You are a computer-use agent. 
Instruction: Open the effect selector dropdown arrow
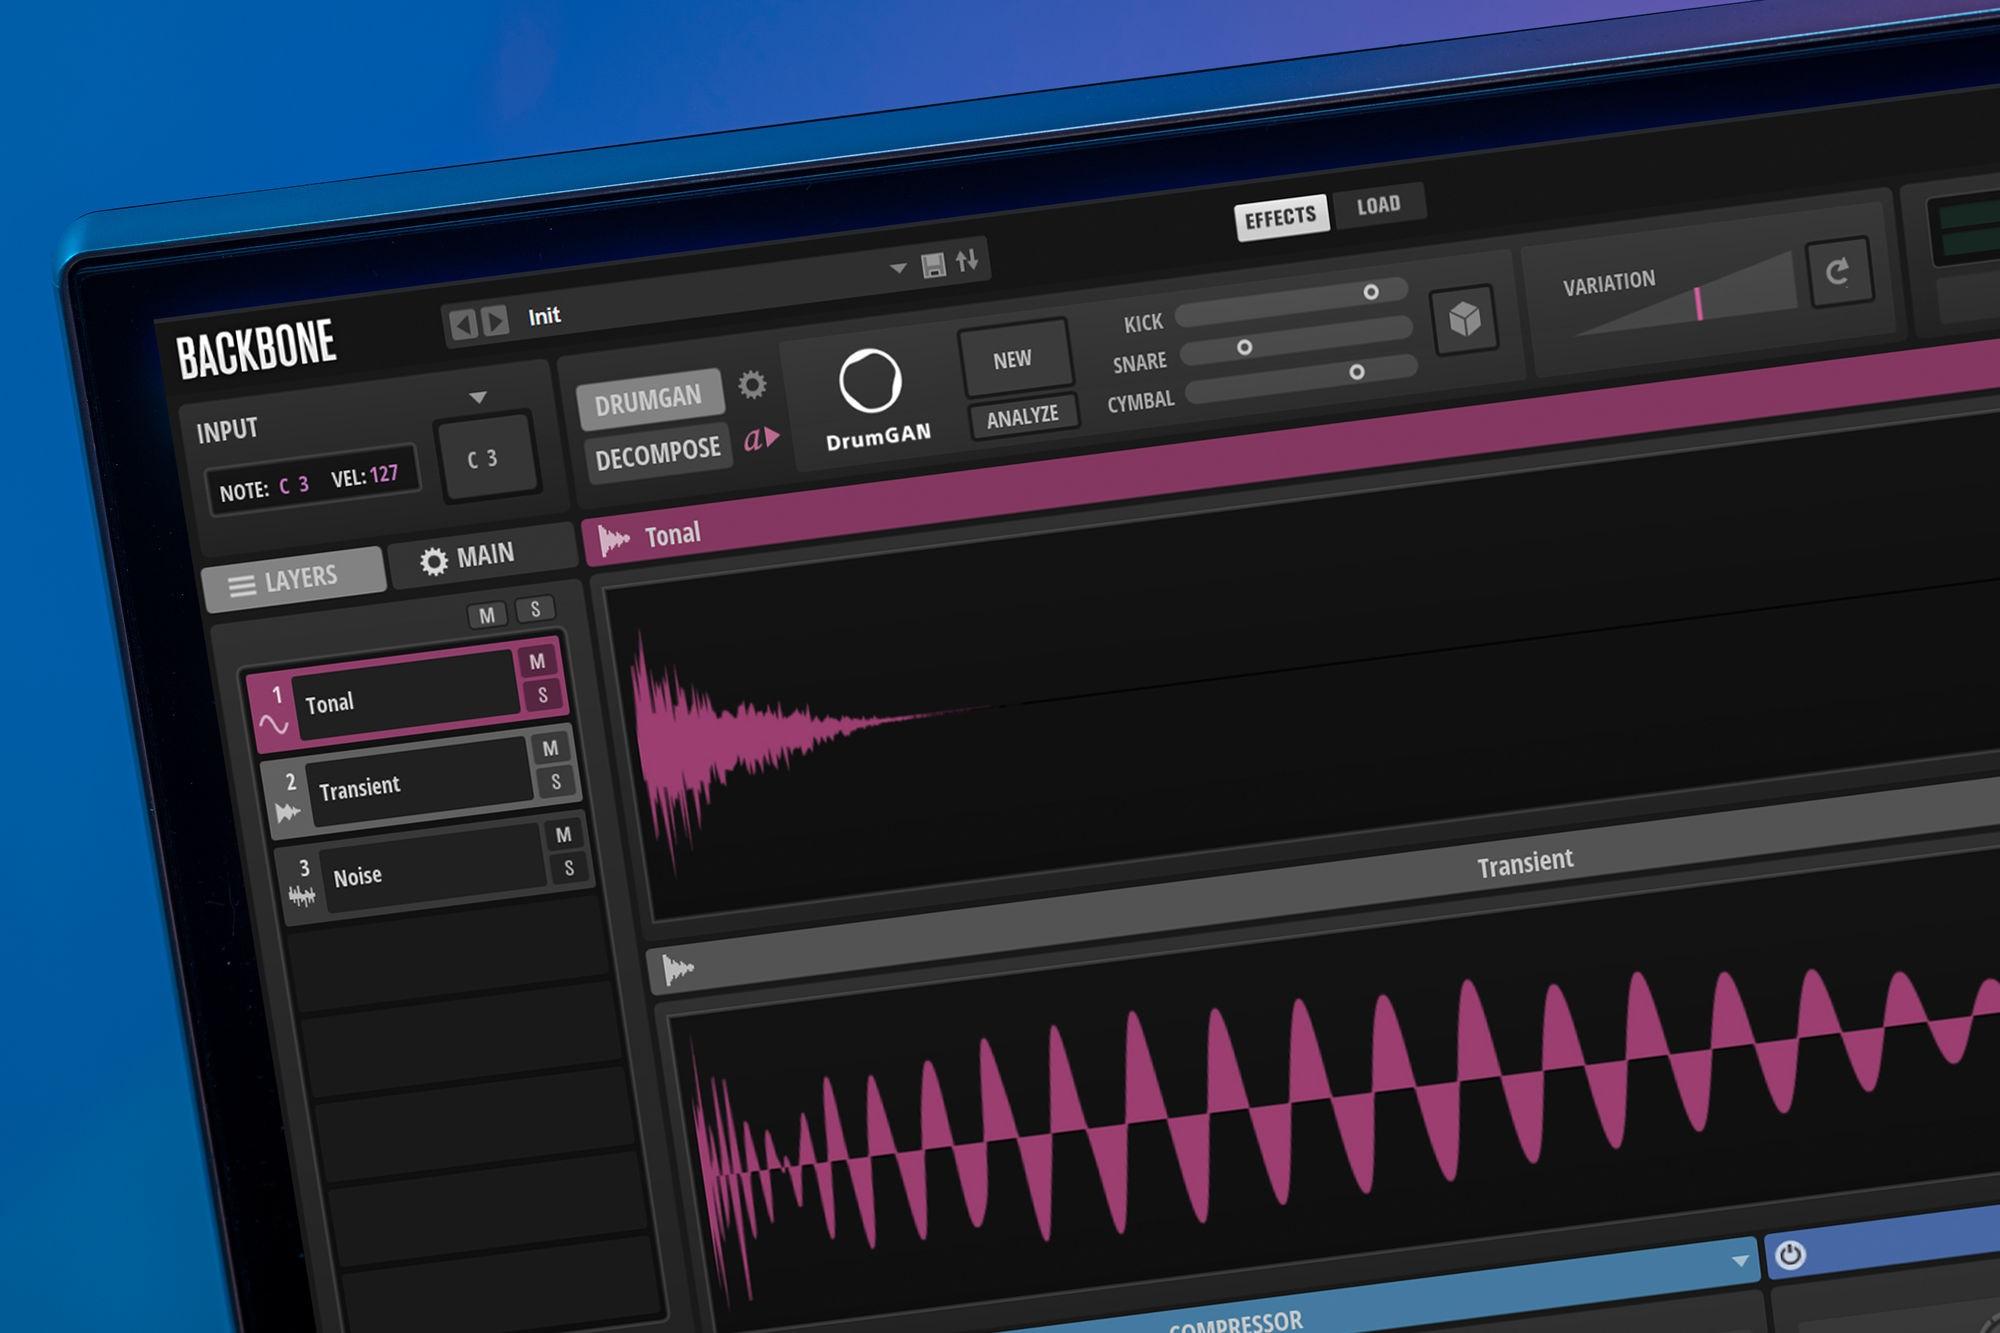1740,1262
